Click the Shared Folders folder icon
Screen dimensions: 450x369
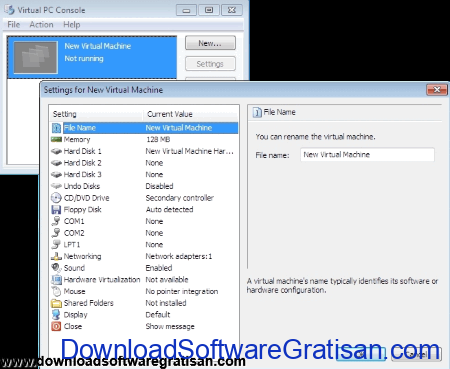click(x=56, y=303)
